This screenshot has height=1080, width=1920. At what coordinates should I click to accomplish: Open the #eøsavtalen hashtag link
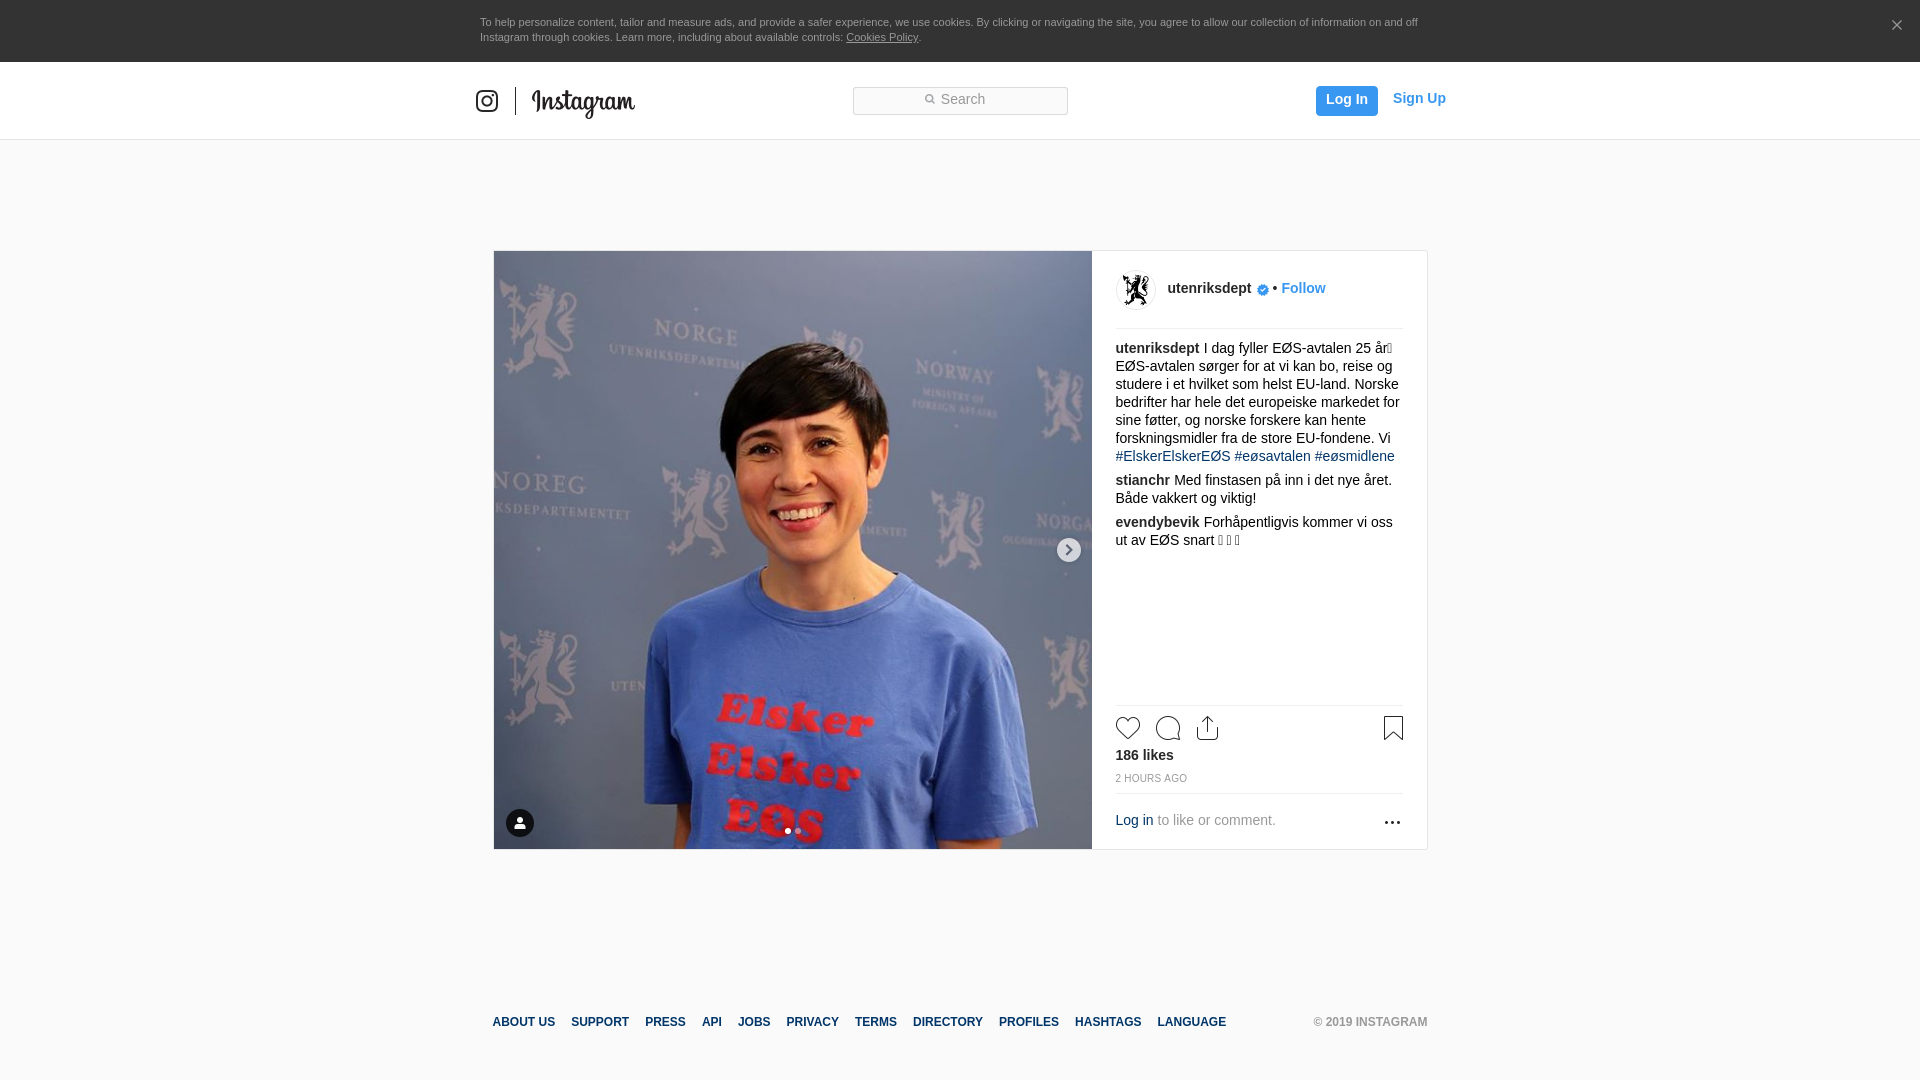(1272, 456)
